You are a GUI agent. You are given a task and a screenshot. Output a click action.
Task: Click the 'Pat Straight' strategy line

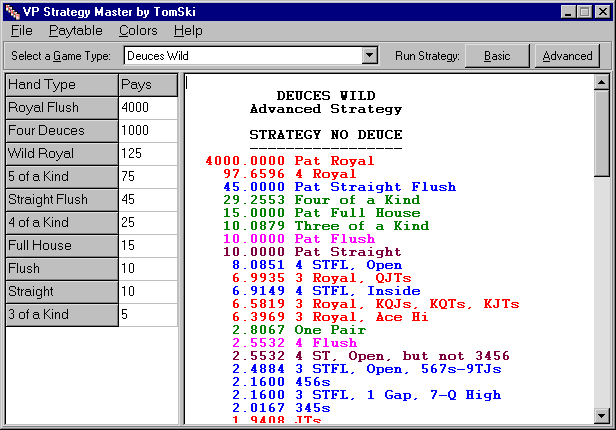click(312, 252)
